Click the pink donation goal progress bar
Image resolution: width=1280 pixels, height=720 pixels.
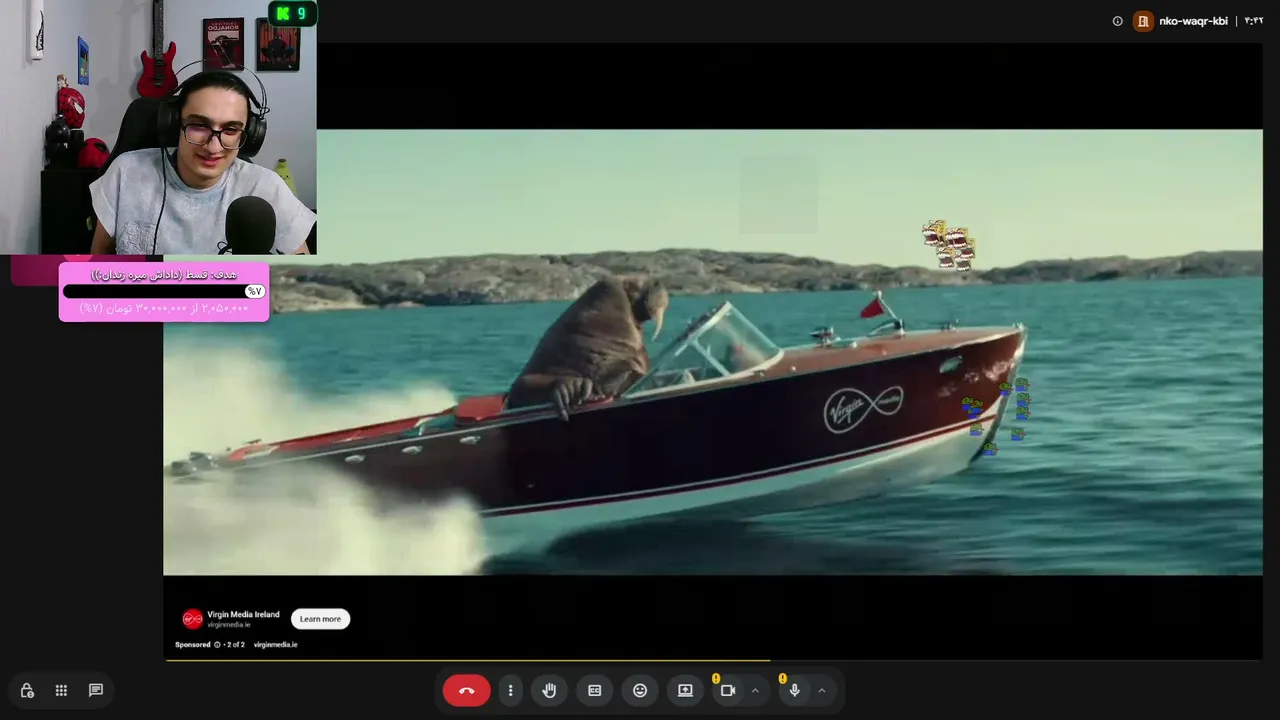tap(164, 291)
